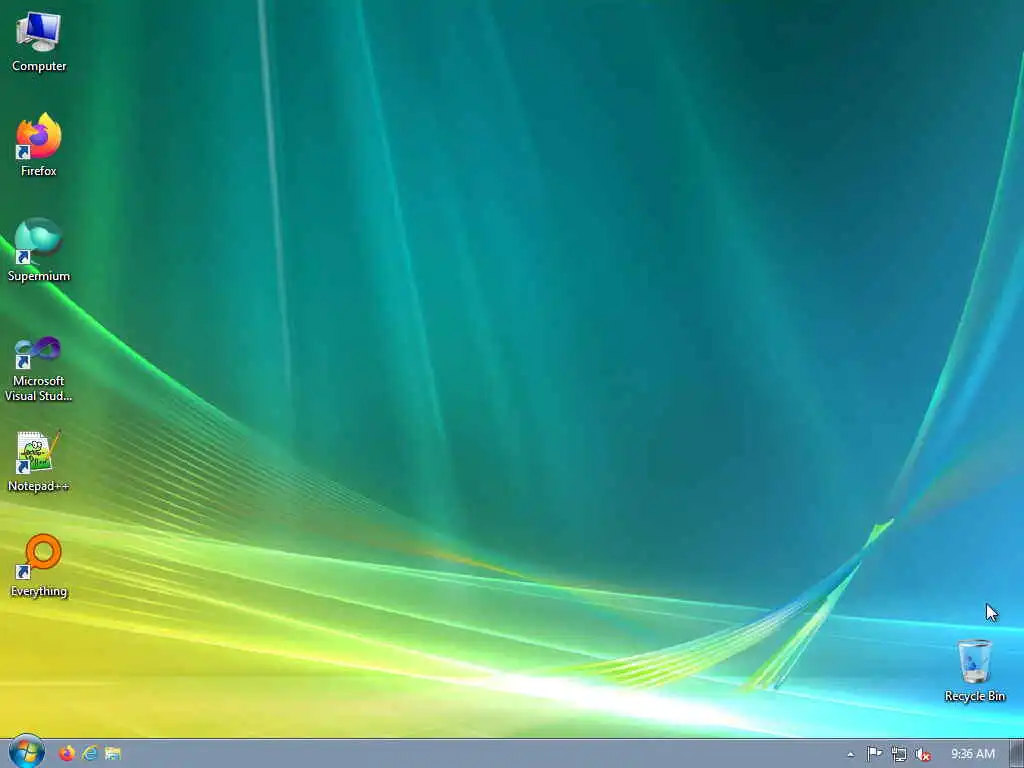1024x768 pixels.
Task: Select the Microsoft Visual Studio shortcut
Action: click(x=39, y=369)
